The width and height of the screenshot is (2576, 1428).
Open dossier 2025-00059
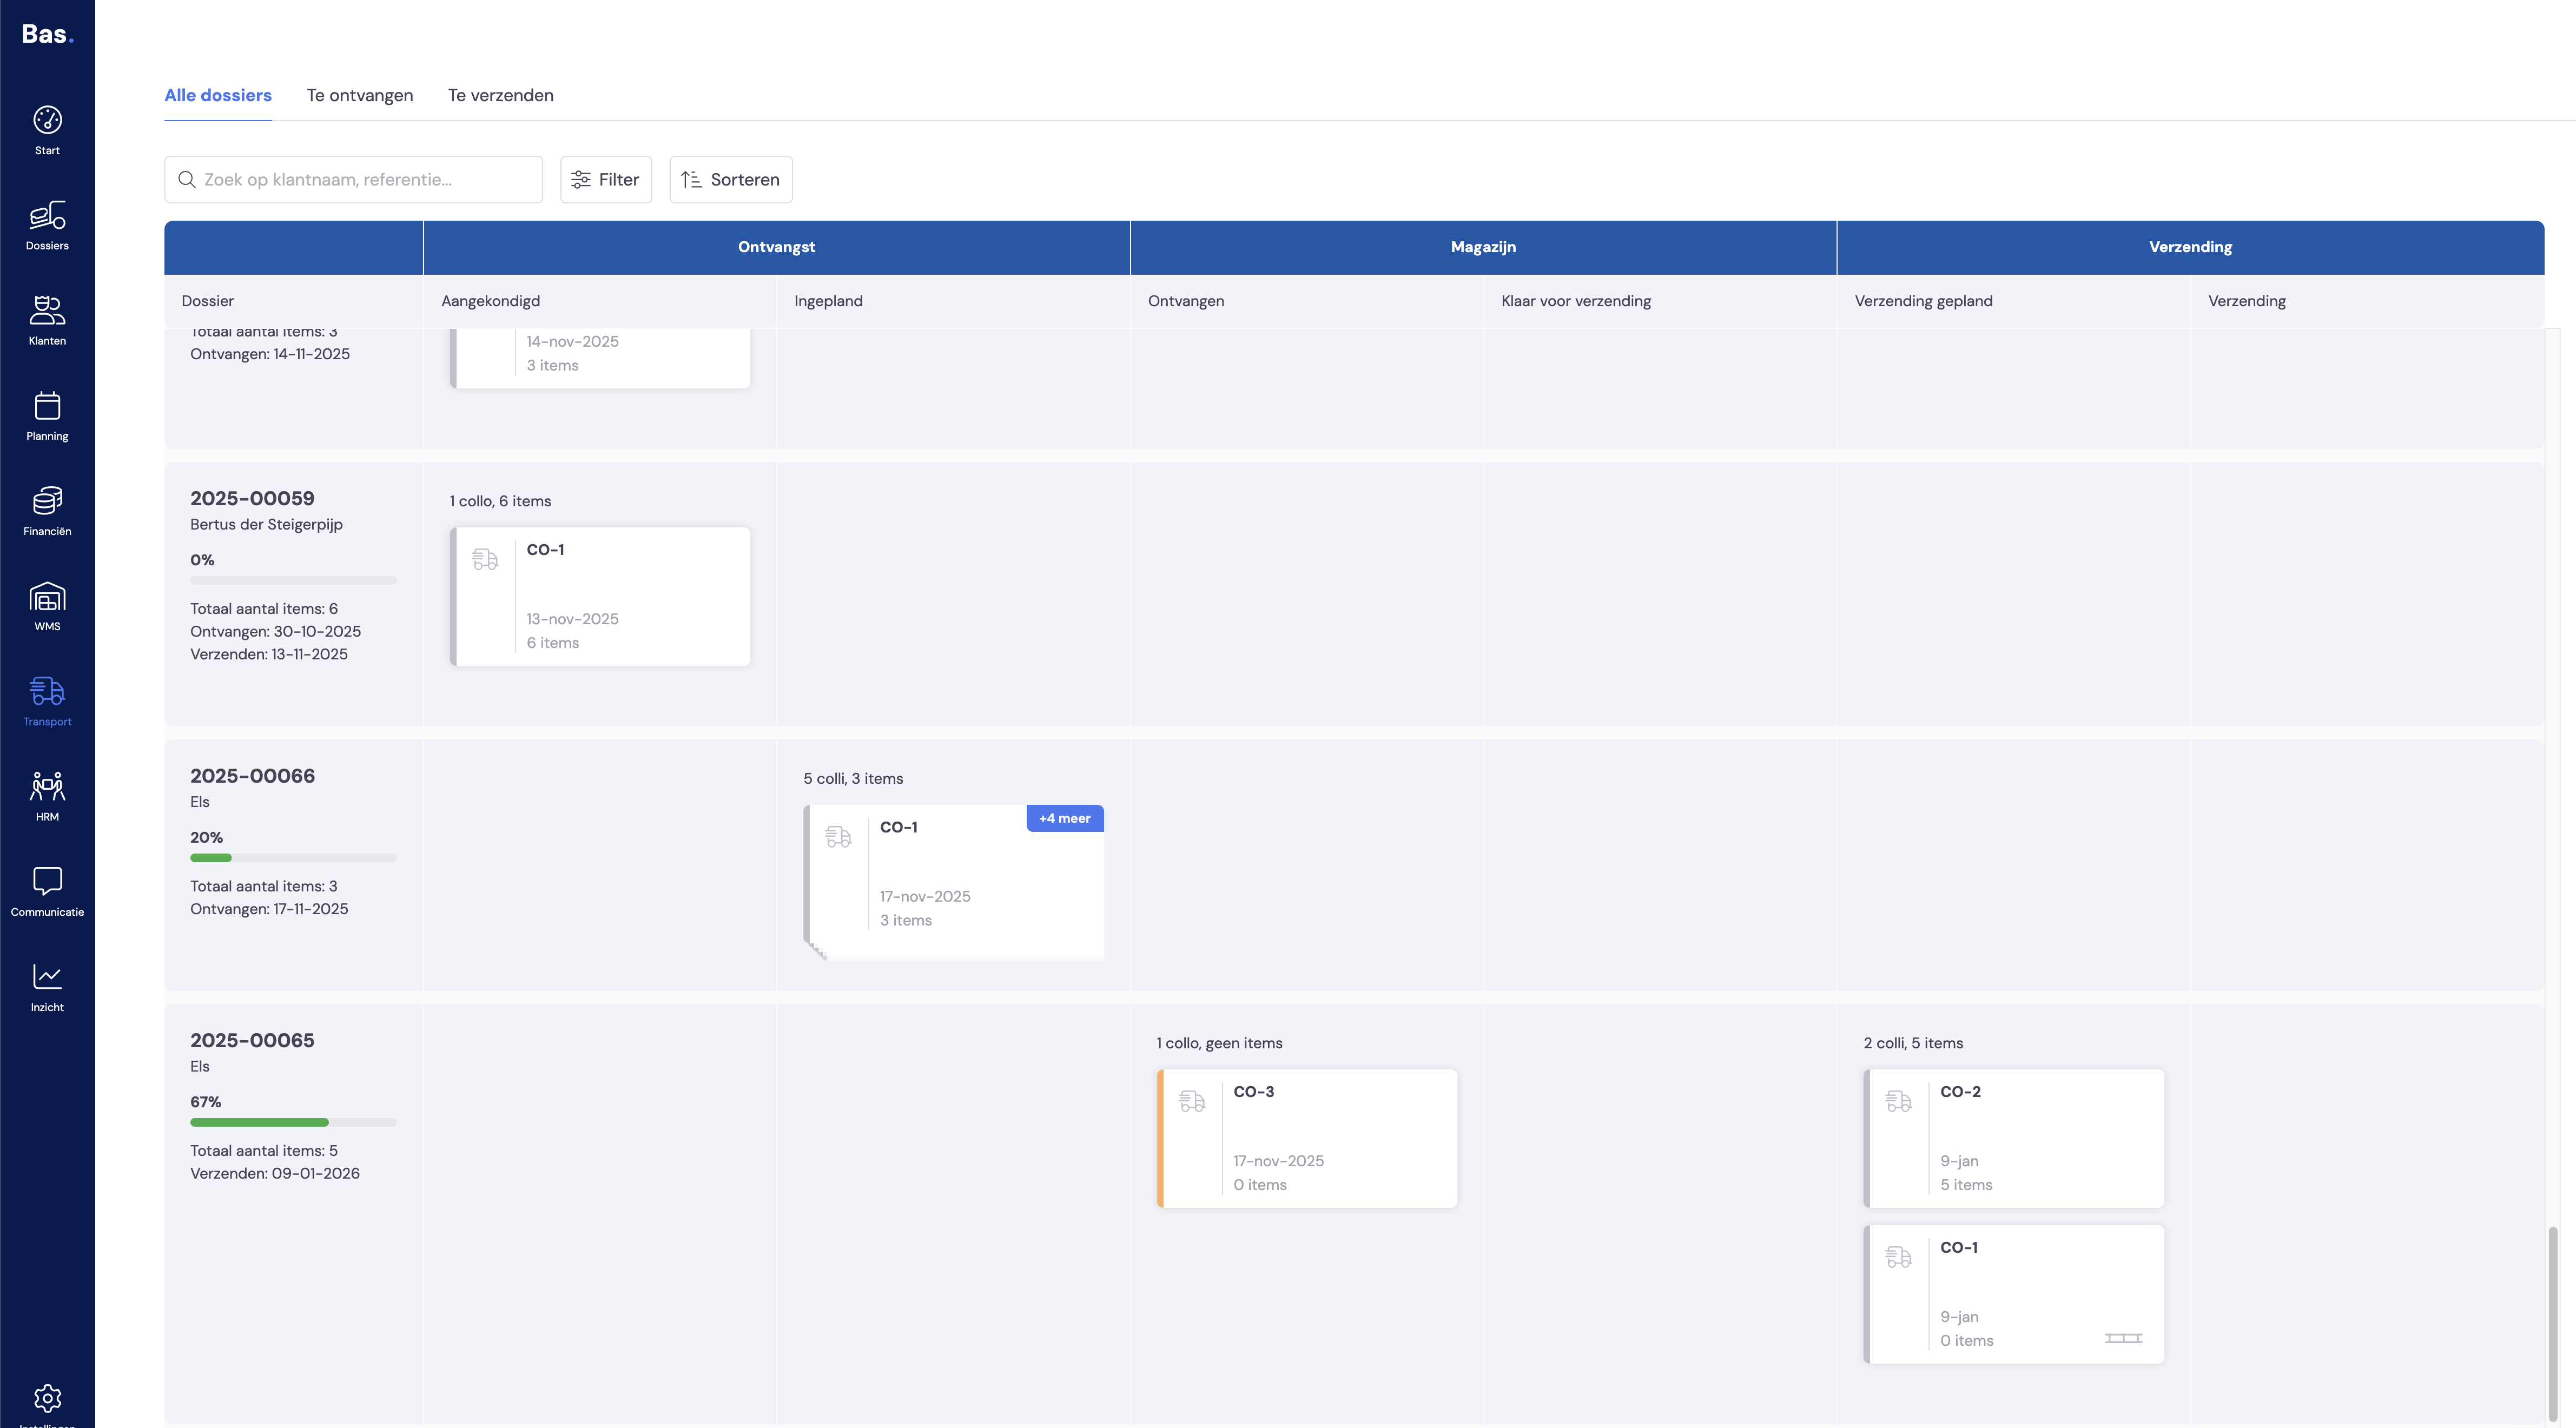click(x=252, y=498)
